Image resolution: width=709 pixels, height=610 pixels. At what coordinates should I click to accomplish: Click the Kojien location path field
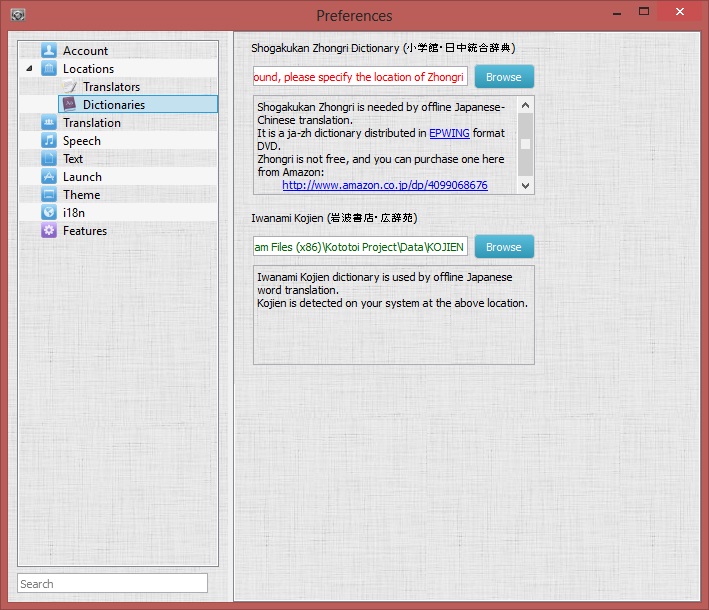click(x=360, y=247)
